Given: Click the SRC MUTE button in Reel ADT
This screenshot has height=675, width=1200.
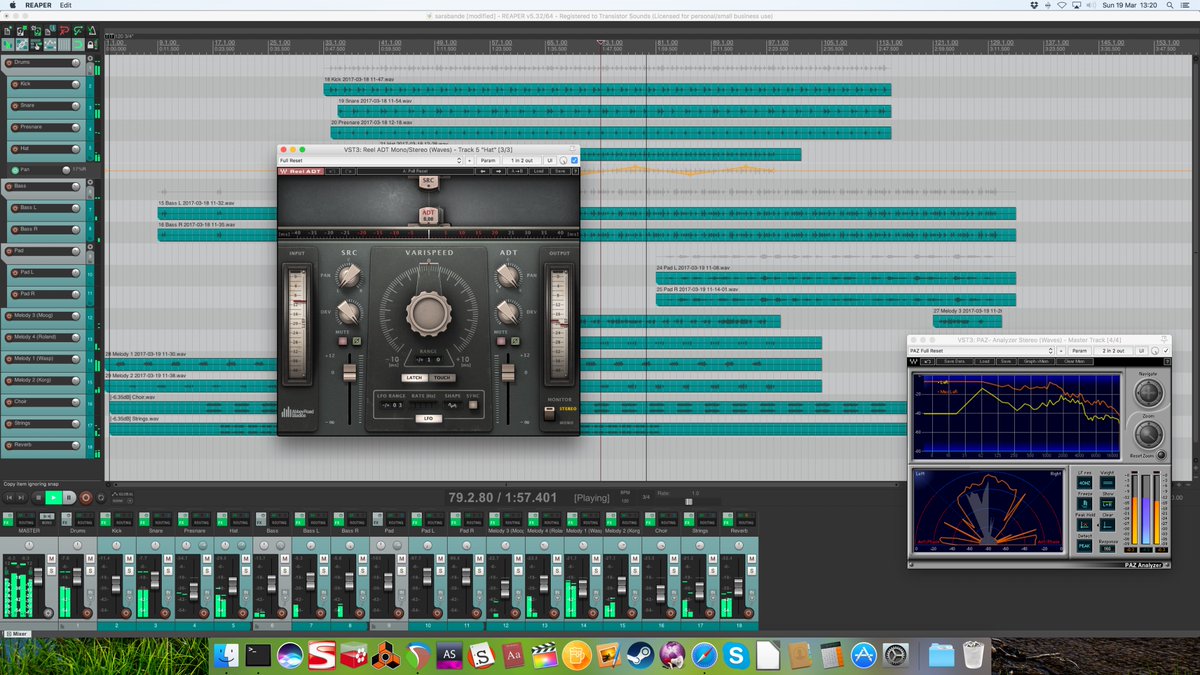Looking at the screenshot, I should pos(342,341).
